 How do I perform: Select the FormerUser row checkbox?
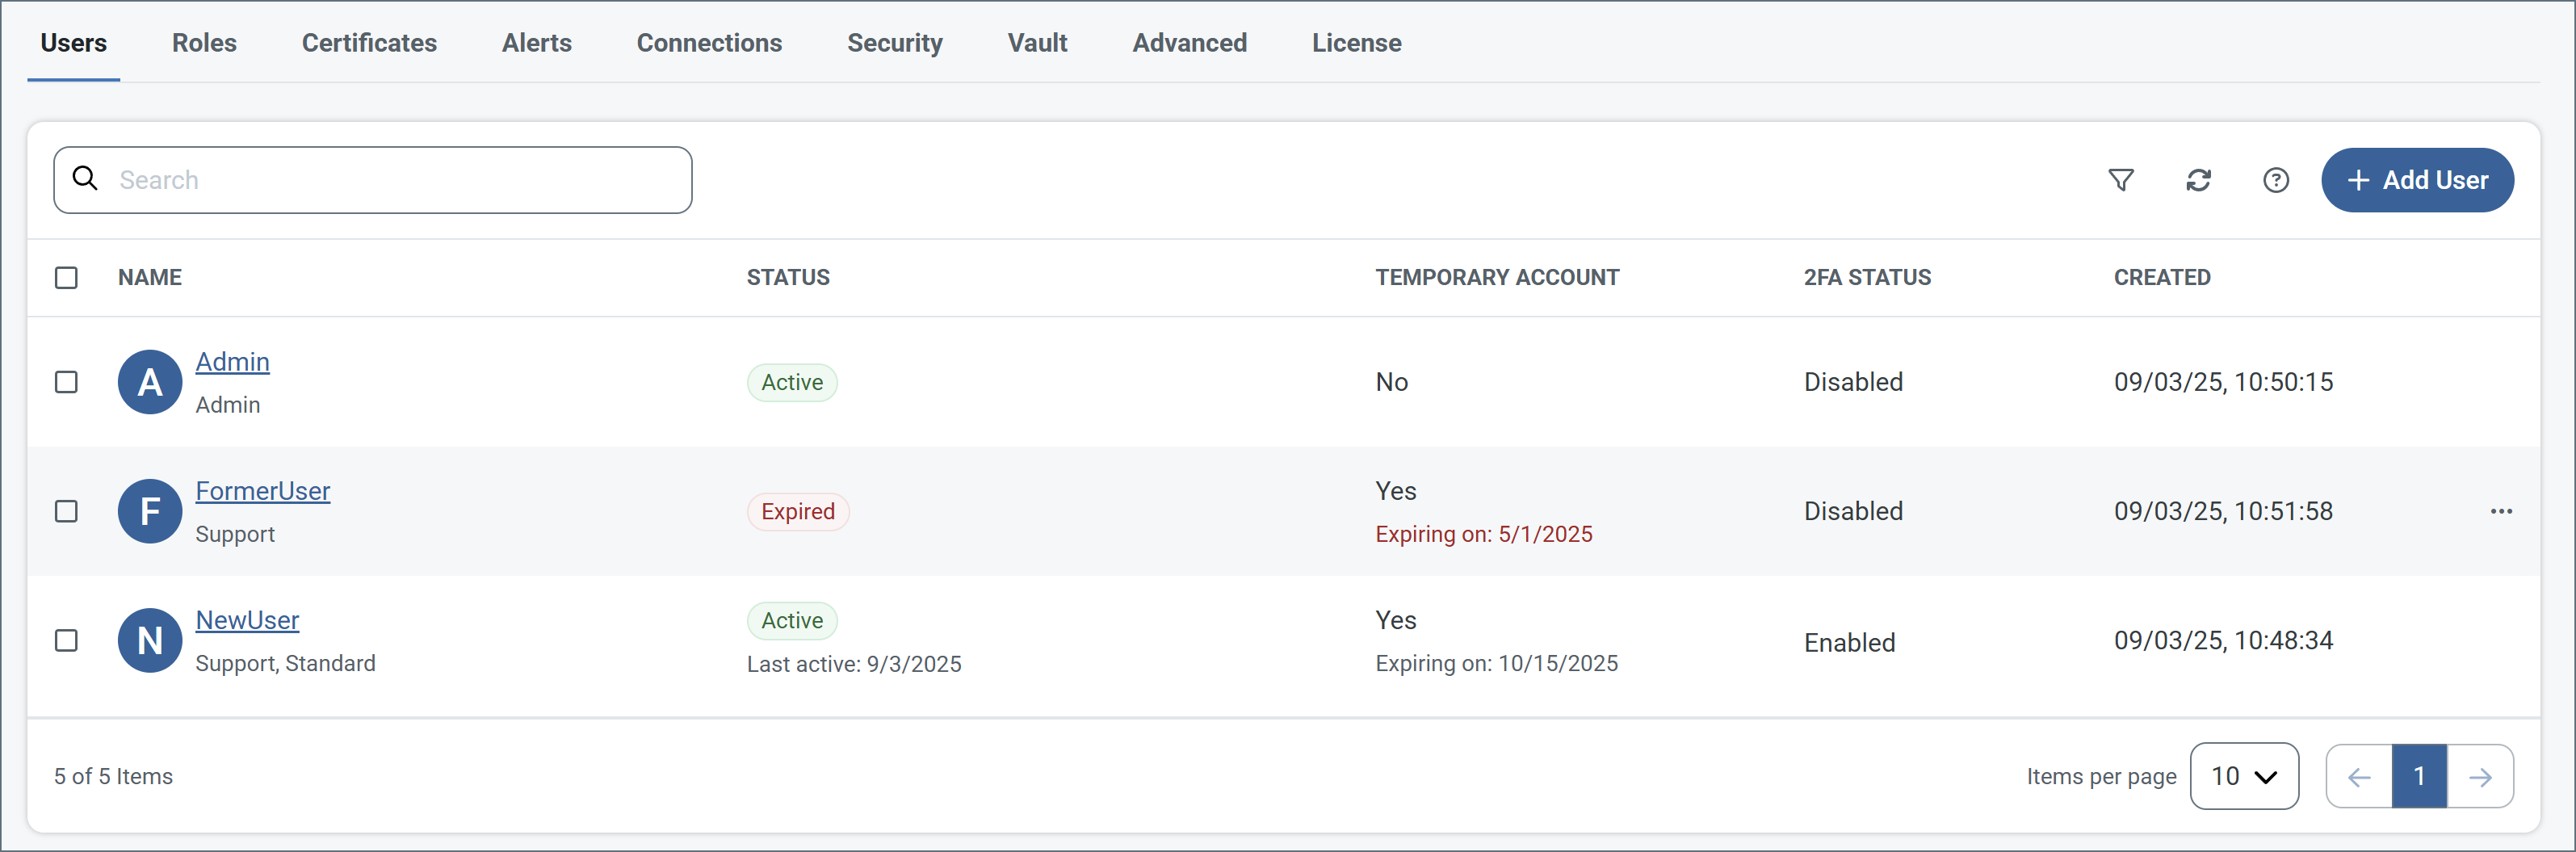pos(66,511)
